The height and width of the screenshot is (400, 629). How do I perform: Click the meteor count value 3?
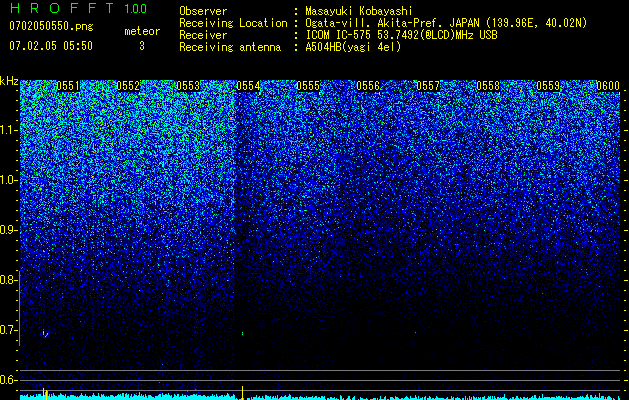pos(142,46)
